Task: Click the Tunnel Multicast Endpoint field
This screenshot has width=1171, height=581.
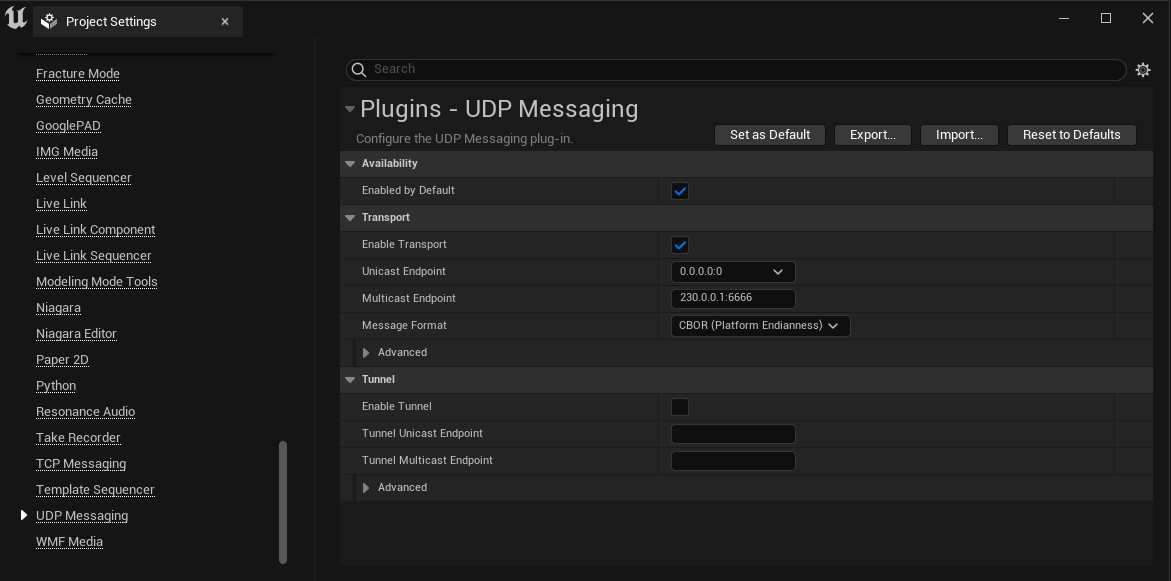Action: pos(733,461)
